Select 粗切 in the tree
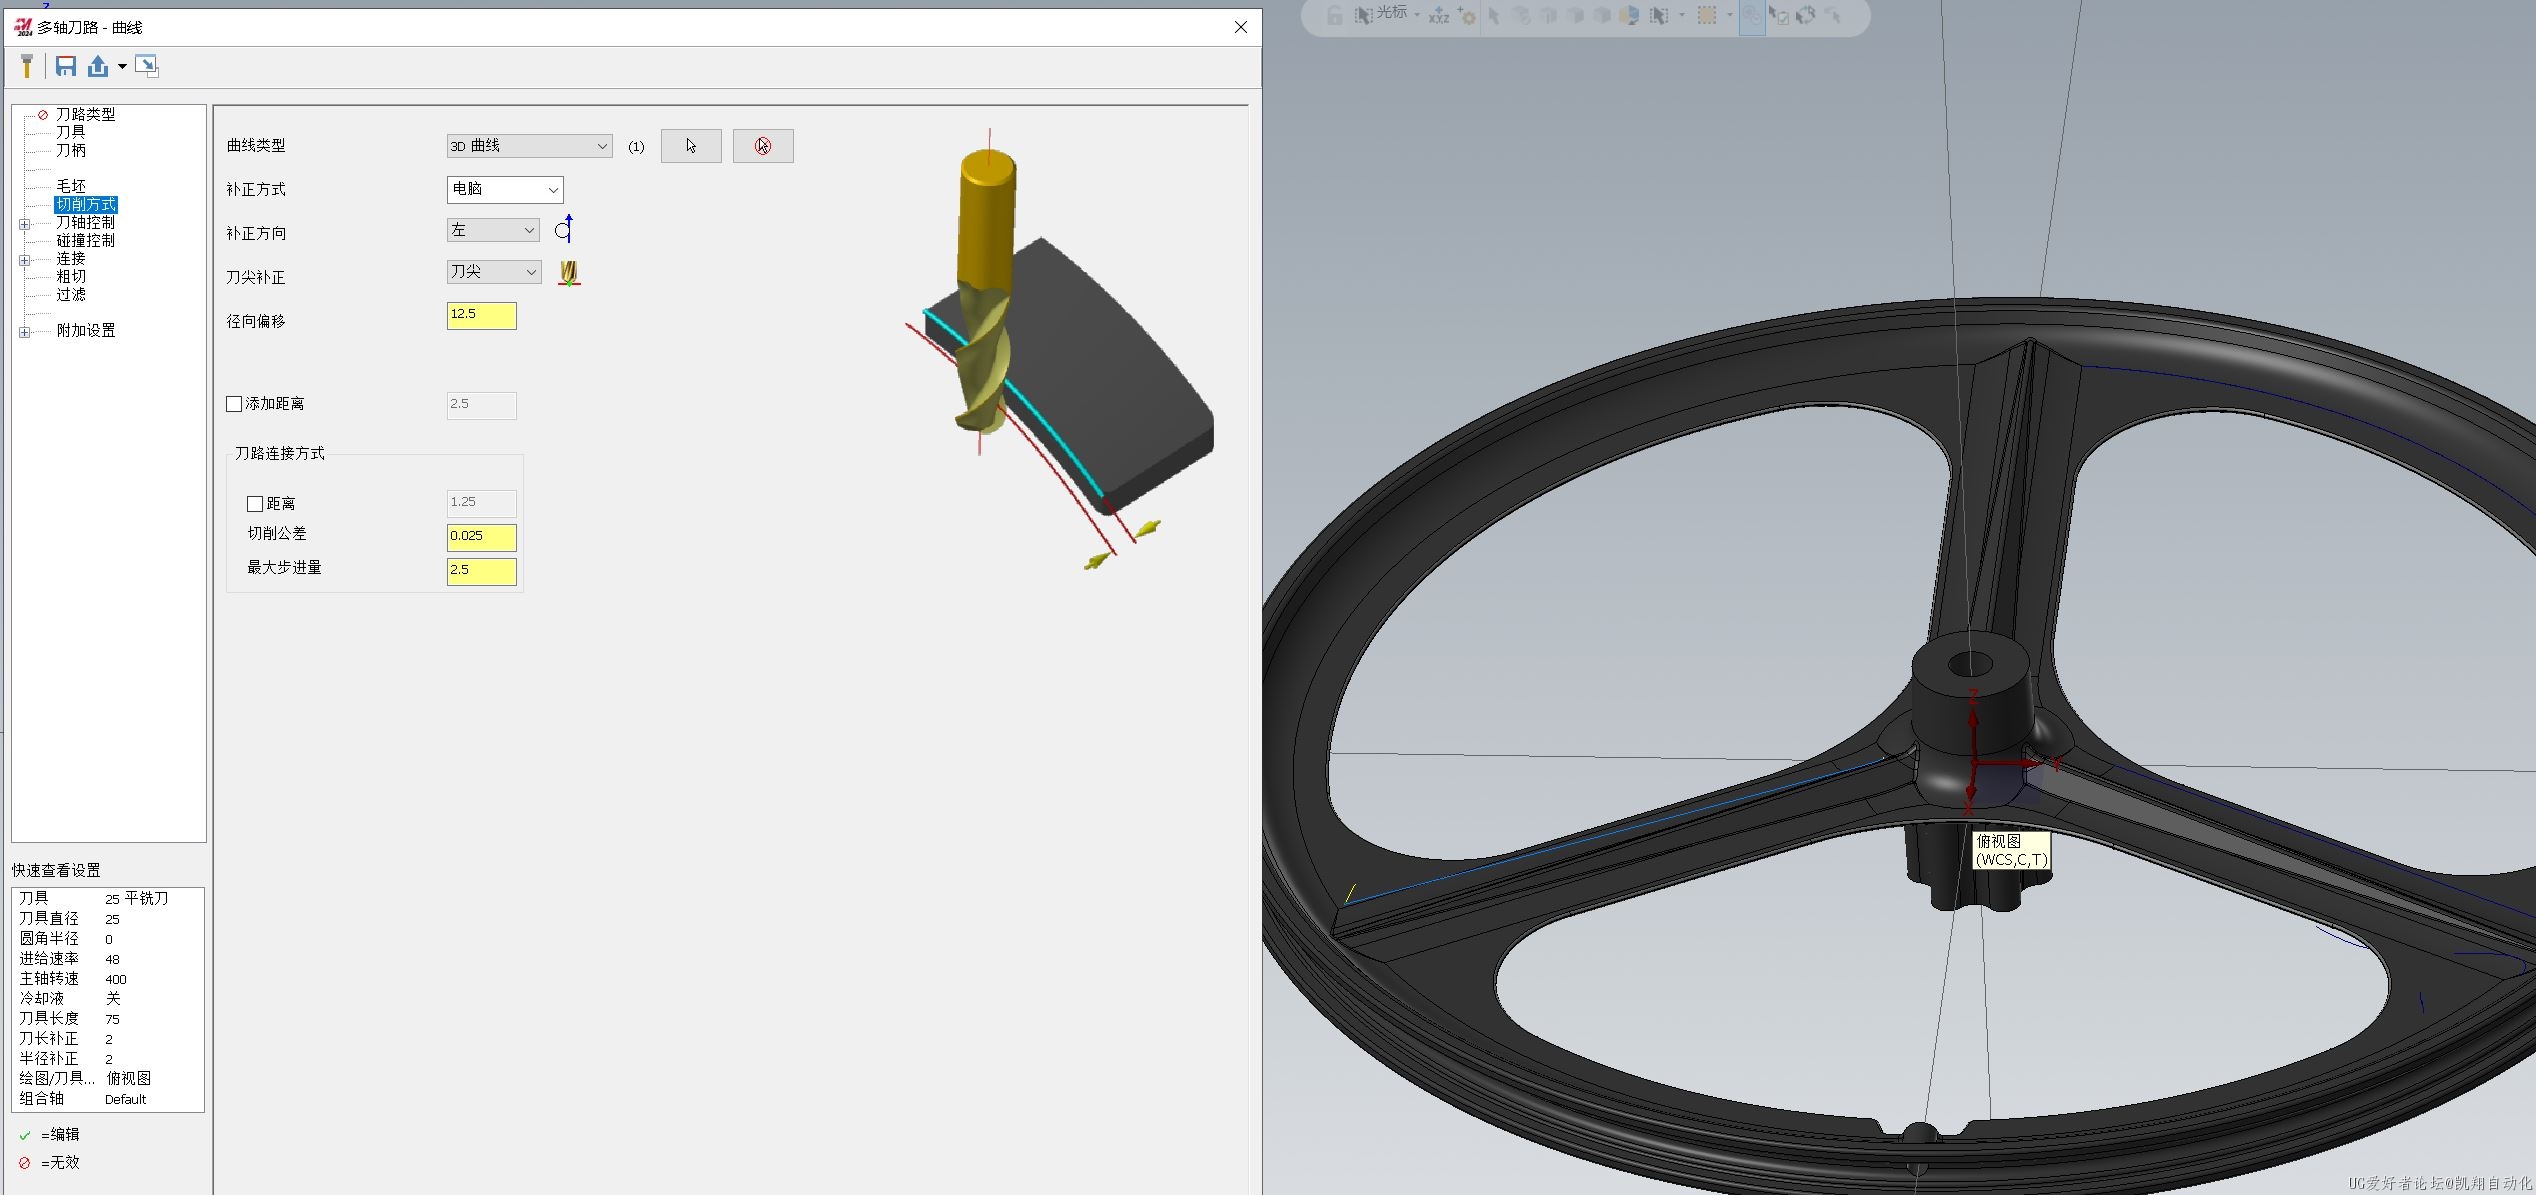This screenshot has height=1195, width=2536. 70,276
